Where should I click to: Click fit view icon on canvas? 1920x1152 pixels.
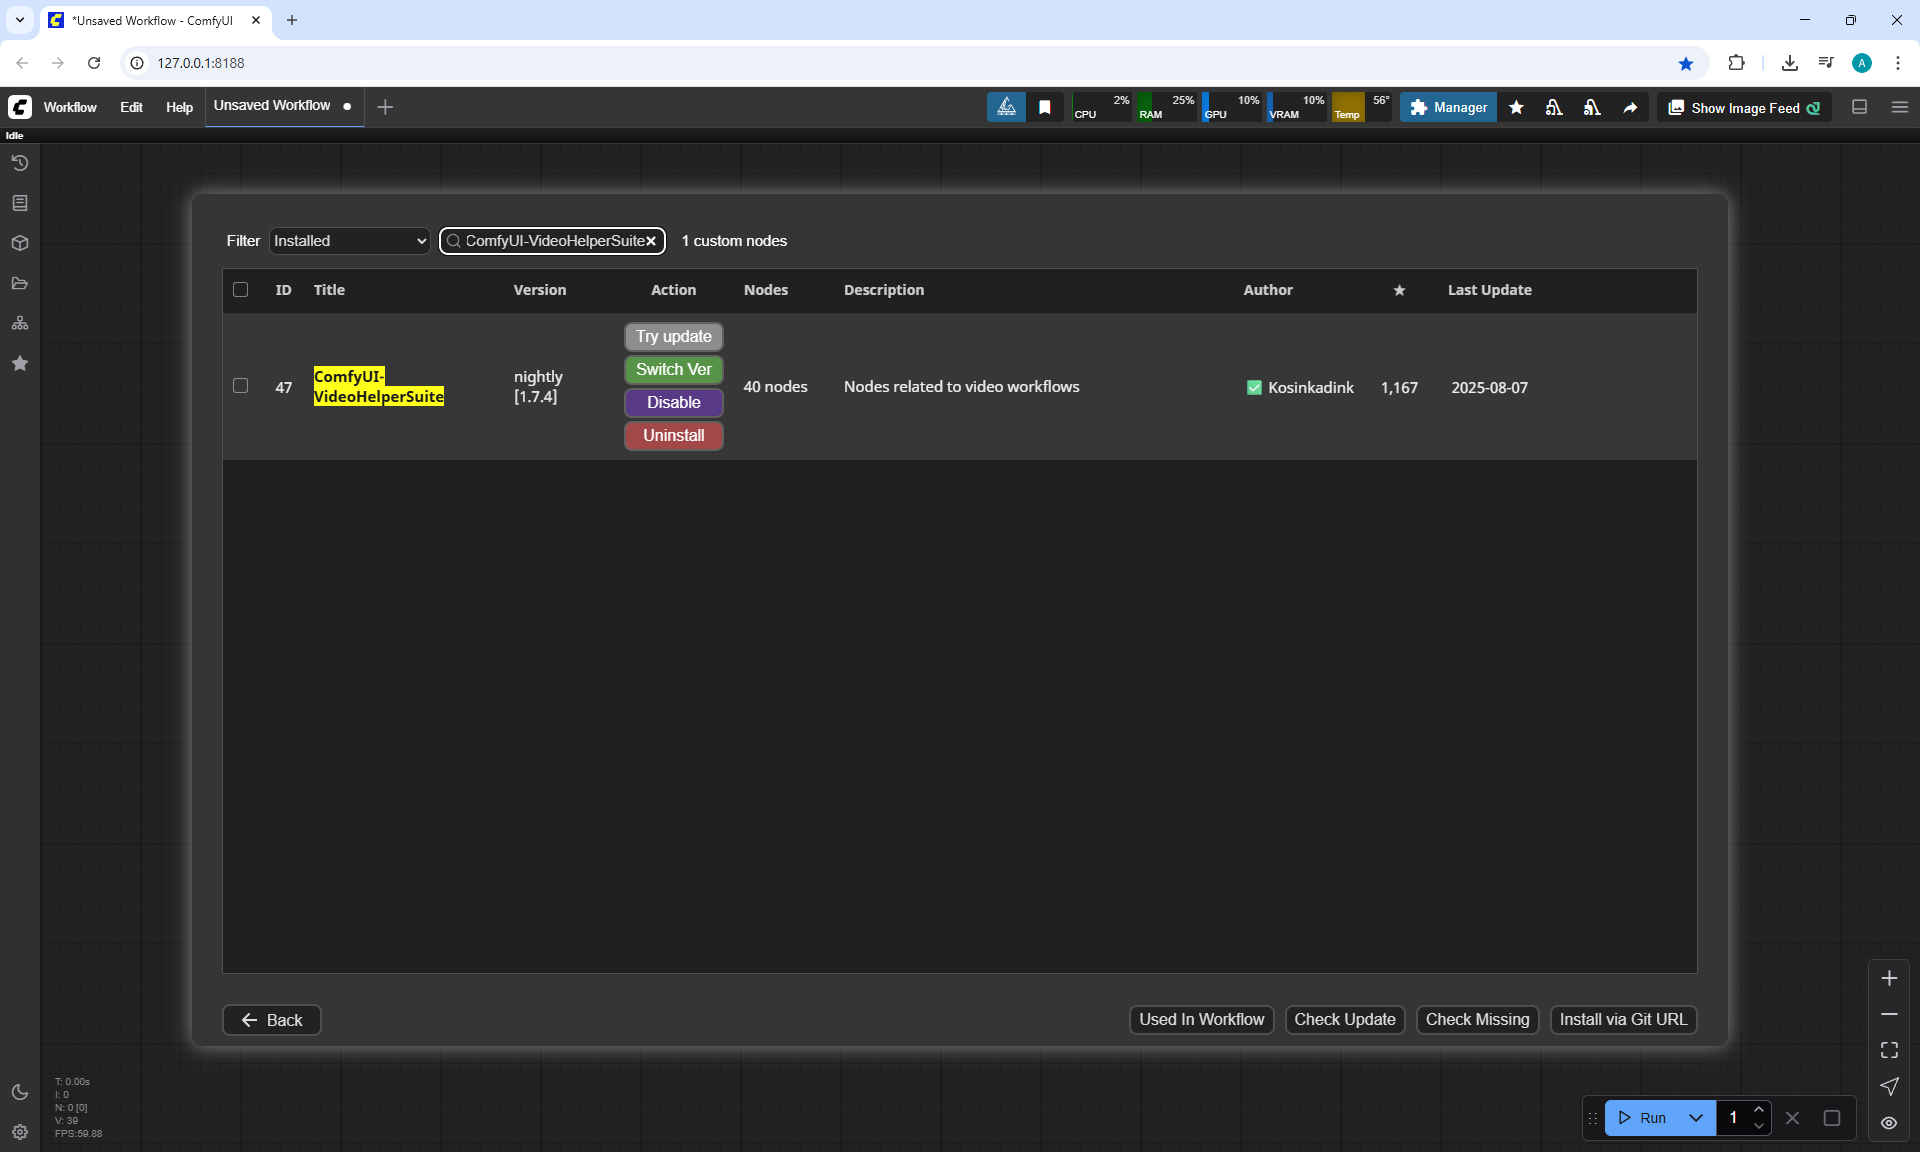coord(1889,1050)
